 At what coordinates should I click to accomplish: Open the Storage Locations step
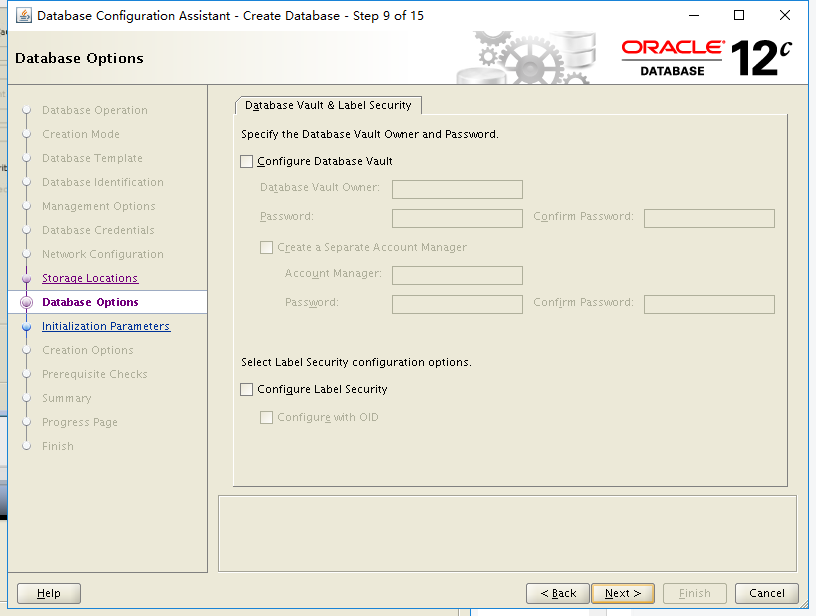[x=90, y=278]
